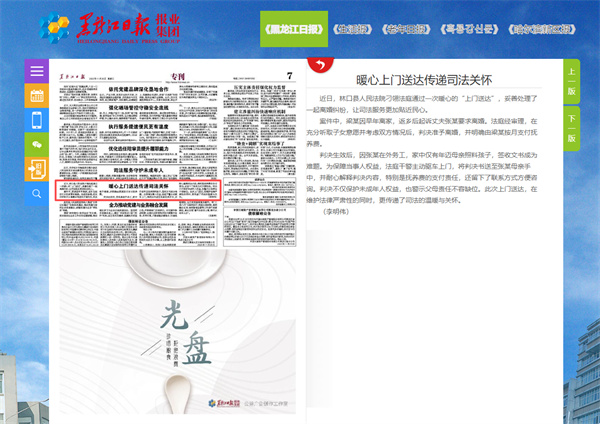Viewport: 600px width, 424px height.
Task: Click the green WeChat icon
Action: click(37, 144)
